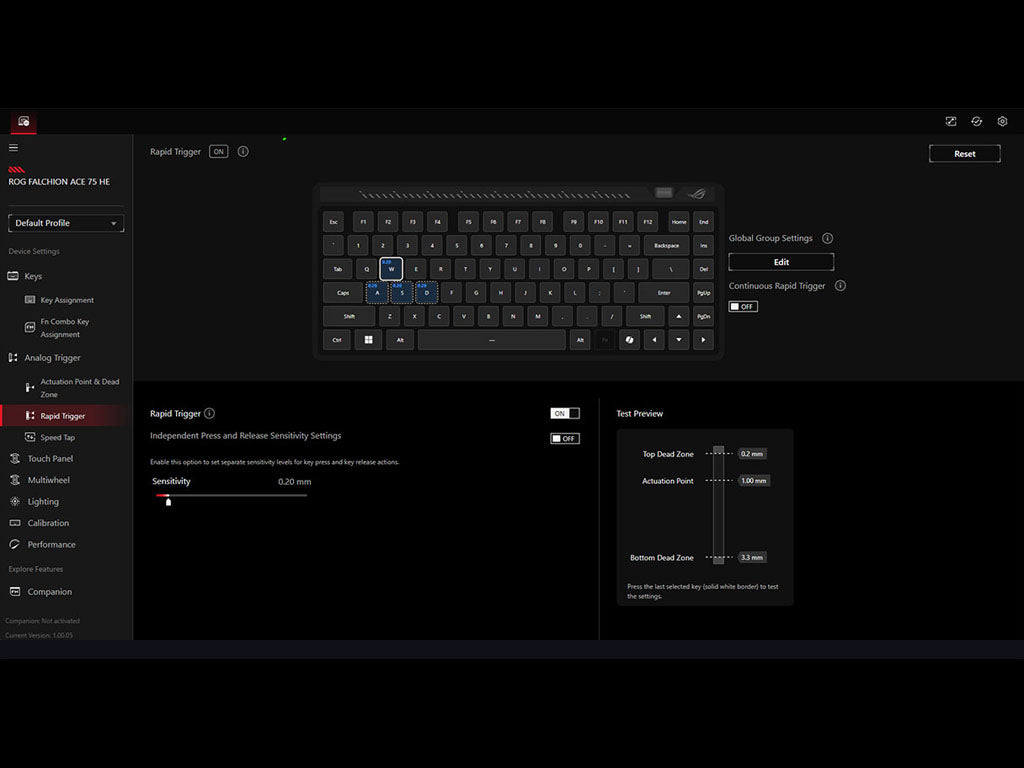Viewport: 1024px width, 768px height.
Task: Select the left arrow key on the keyboard
Action: (x=654, y=340)
